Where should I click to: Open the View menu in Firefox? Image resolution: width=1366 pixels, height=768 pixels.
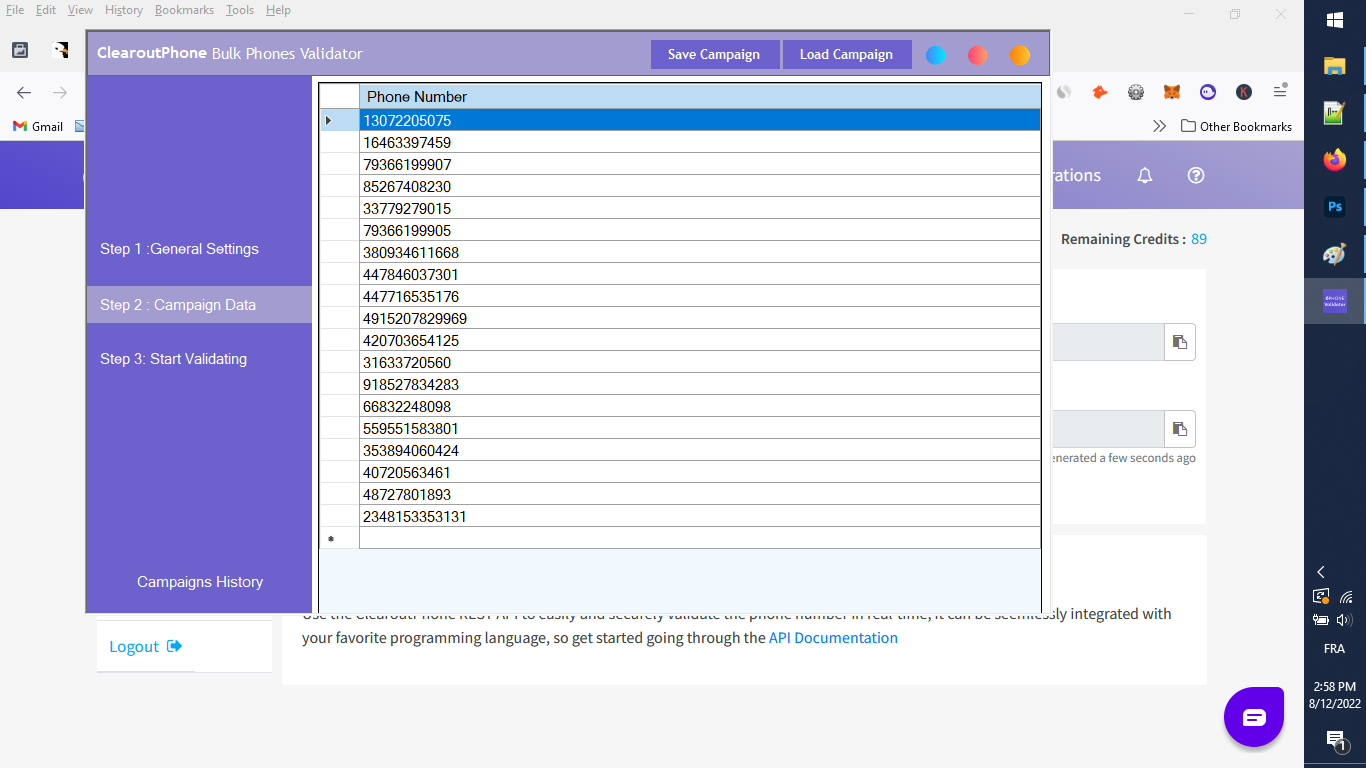coord(80,10)
